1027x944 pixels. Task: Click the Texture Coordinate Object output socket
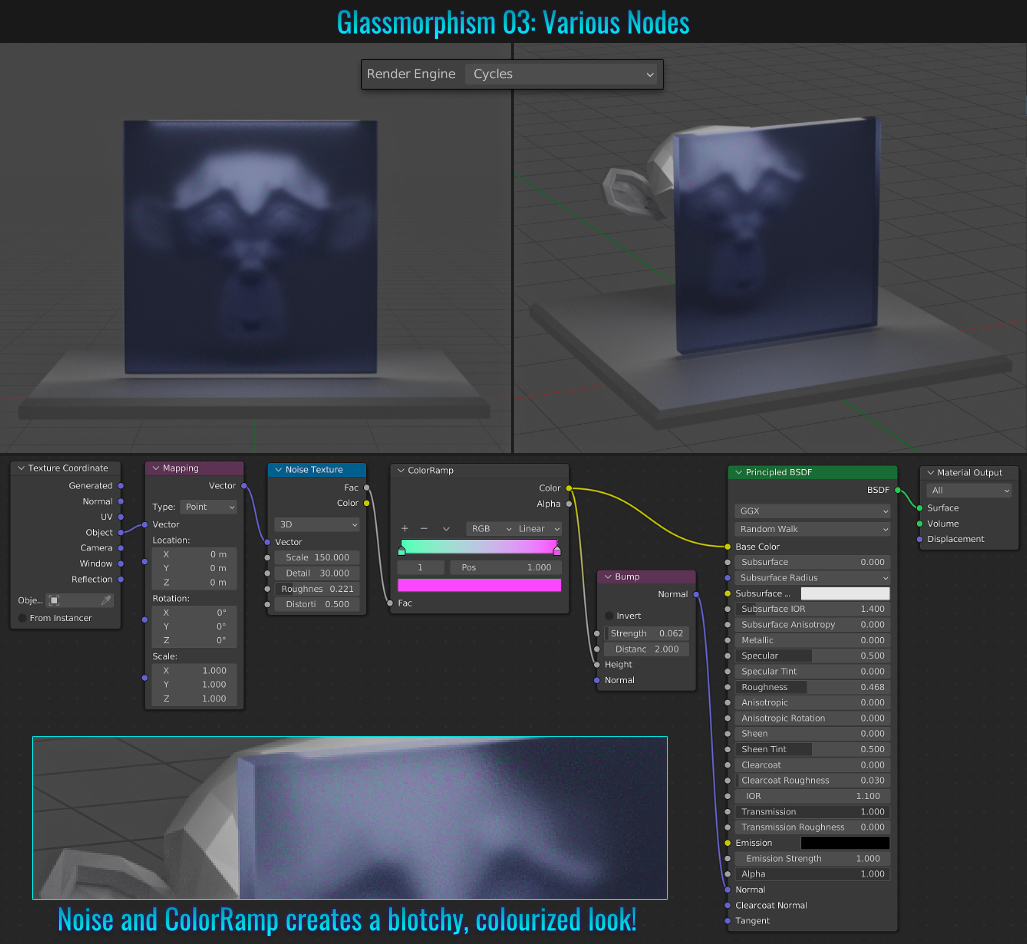click(x=121, y=533)
